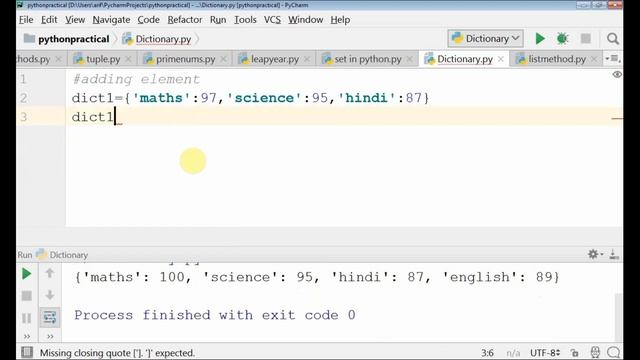Select the Dictionary.py editor tab

464,59
